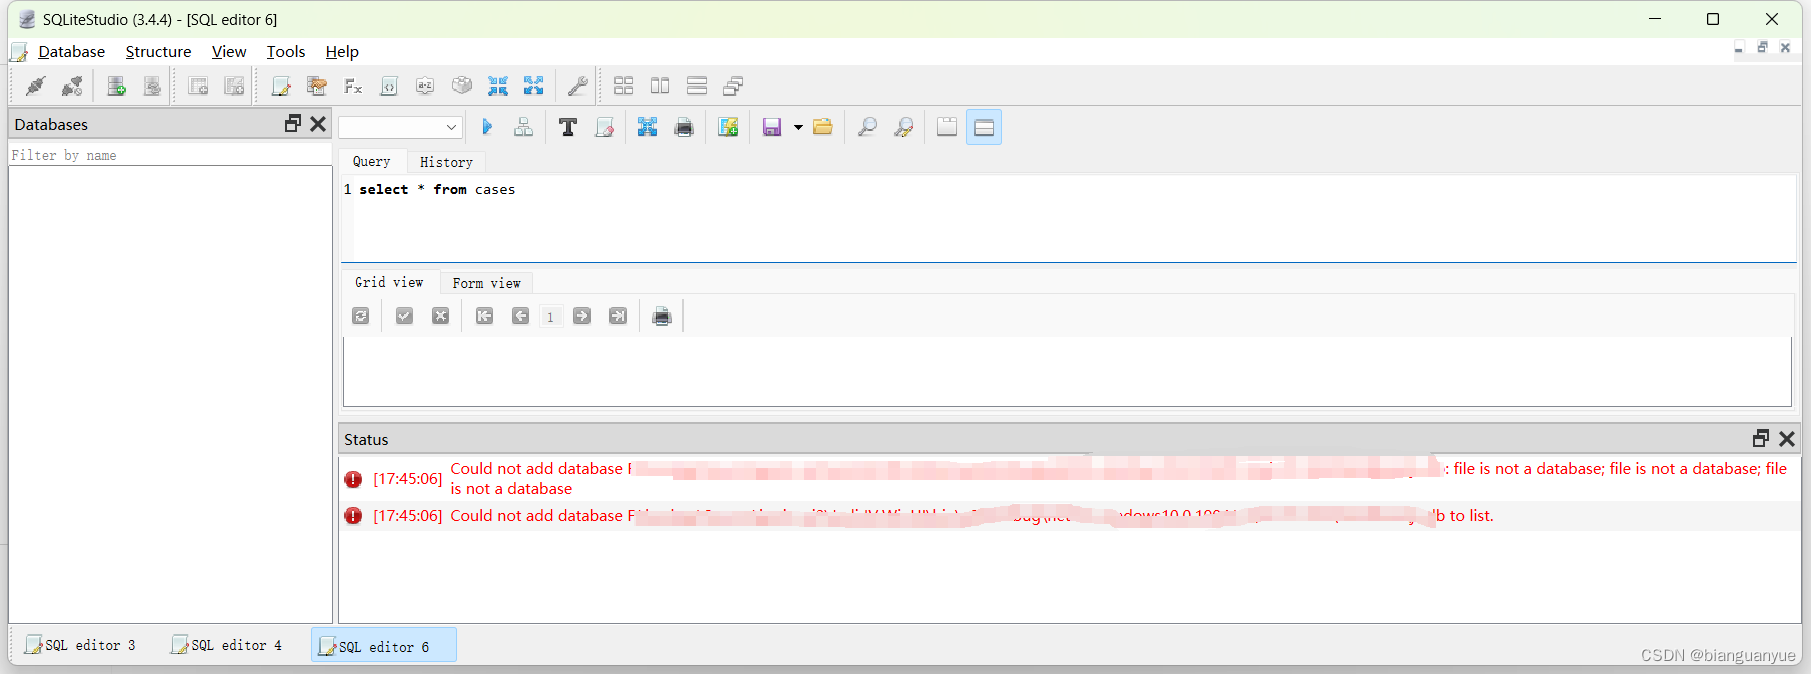Show results in separate tab layout
This screenshot has height=674, width=1811.
pyautogui.click(x=947, y=127)
